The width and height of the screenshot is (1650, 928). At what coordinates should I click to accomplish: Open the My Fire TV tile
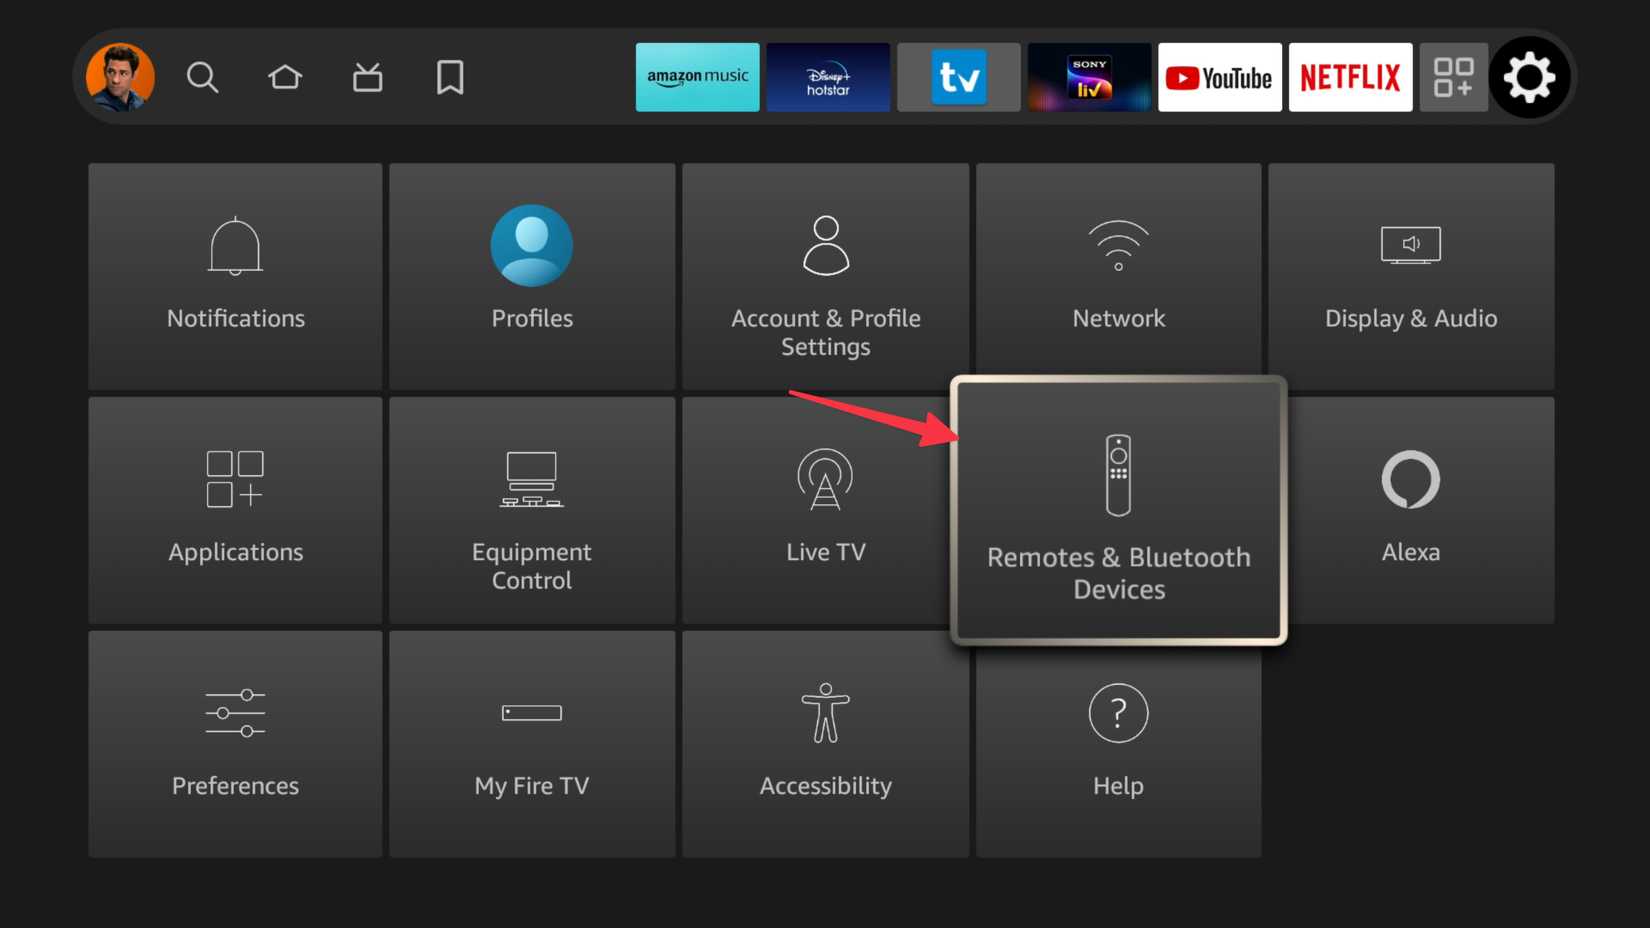point(531,743)
